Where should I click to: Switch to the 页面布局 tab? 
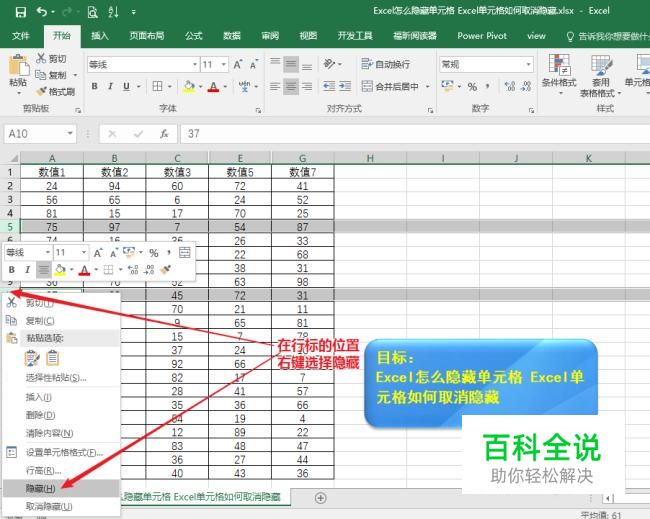pos(146,36)
